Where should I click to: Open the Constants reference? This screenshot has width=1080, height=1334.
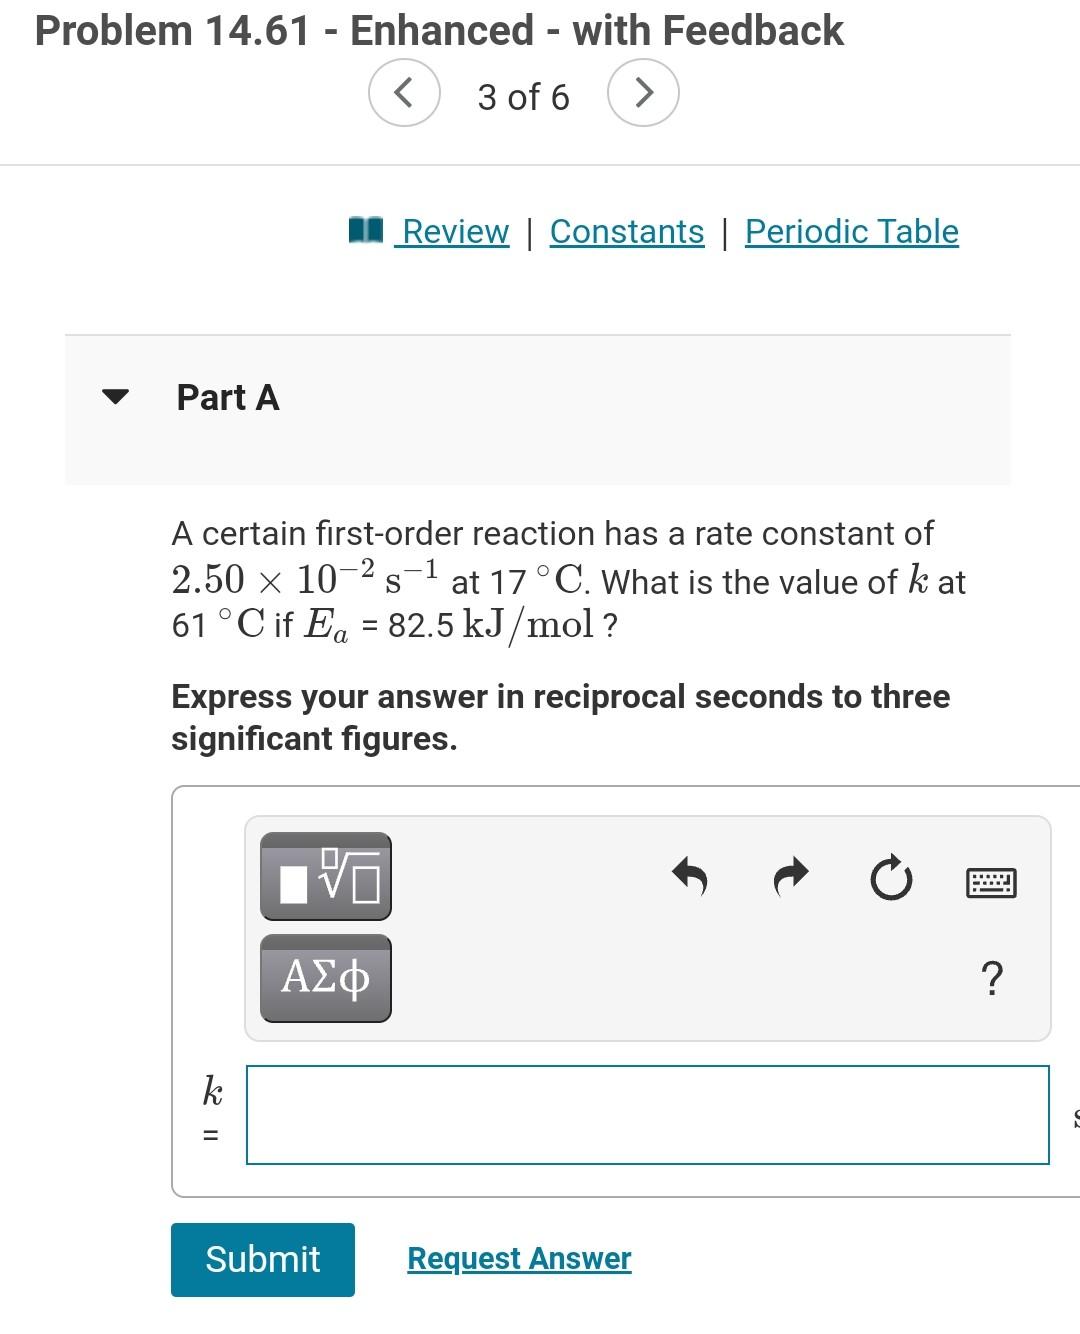[x=626, y=230]
